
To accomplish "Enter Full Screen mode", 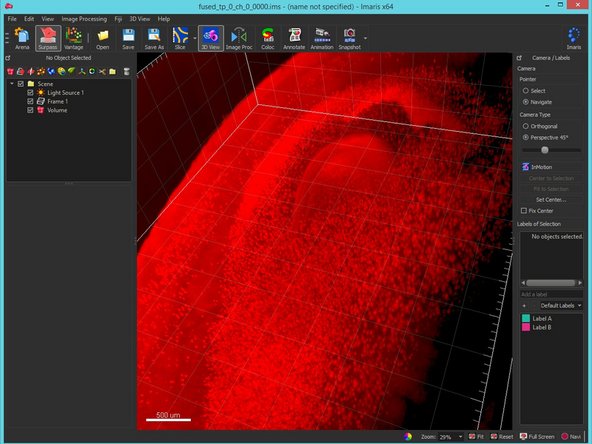I will coord(537,437).
